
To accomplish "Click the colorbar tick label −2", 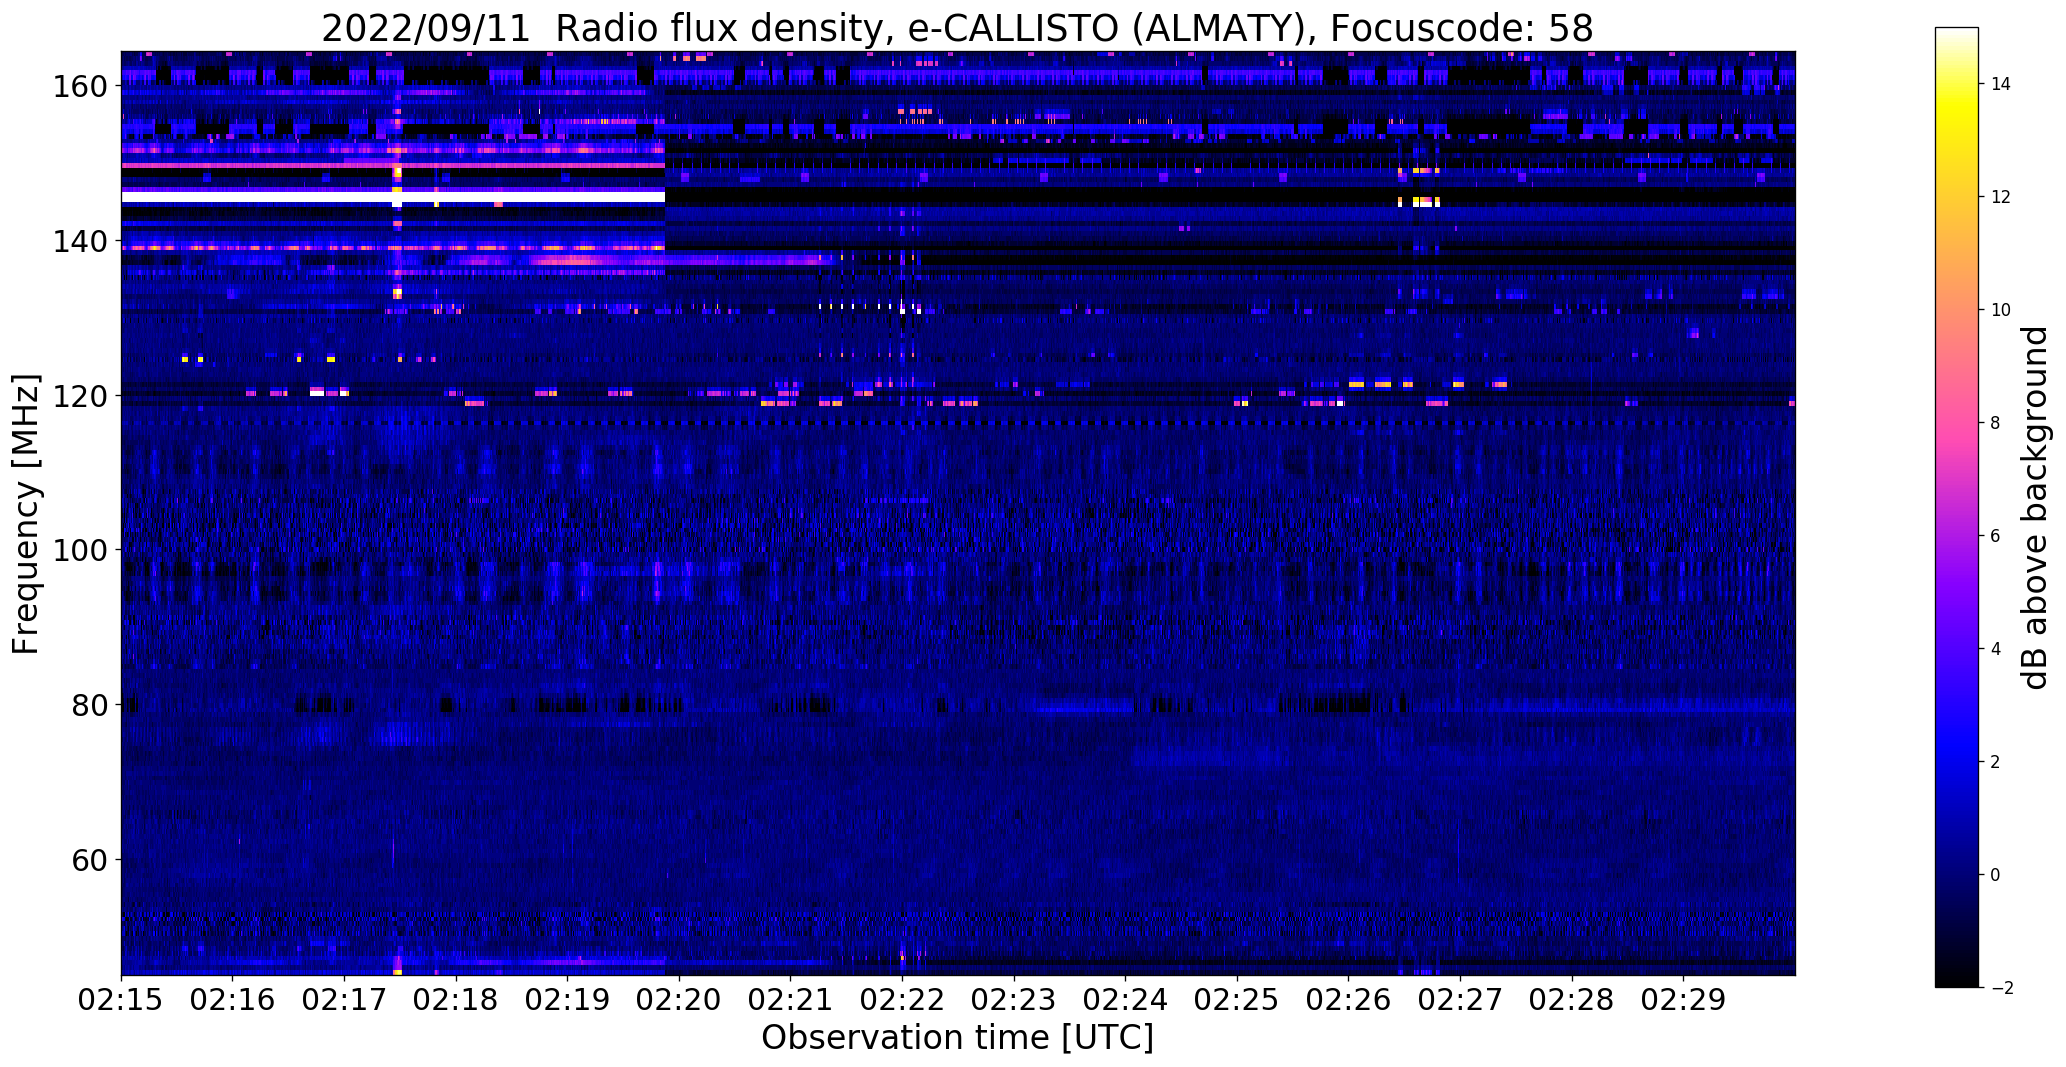I will point(2001,988).
